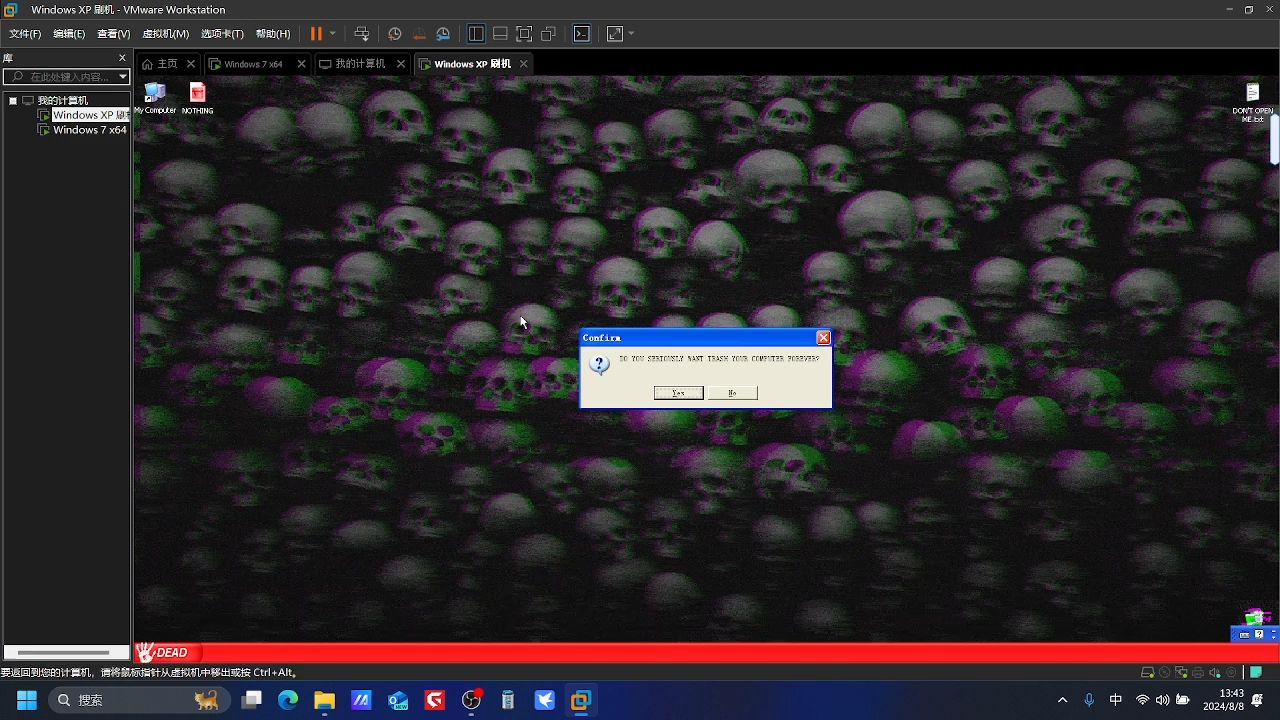Screen dimensions: 1280x720
Task: Enter full screen mode
Action: tap(524, 33)
